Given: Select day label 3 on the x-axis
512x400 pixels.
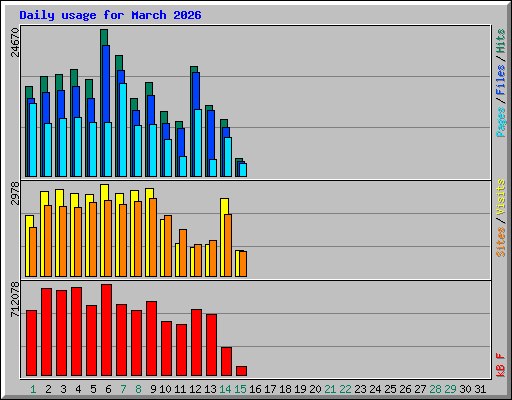Looking at the screenshot, I should point(63,389).
